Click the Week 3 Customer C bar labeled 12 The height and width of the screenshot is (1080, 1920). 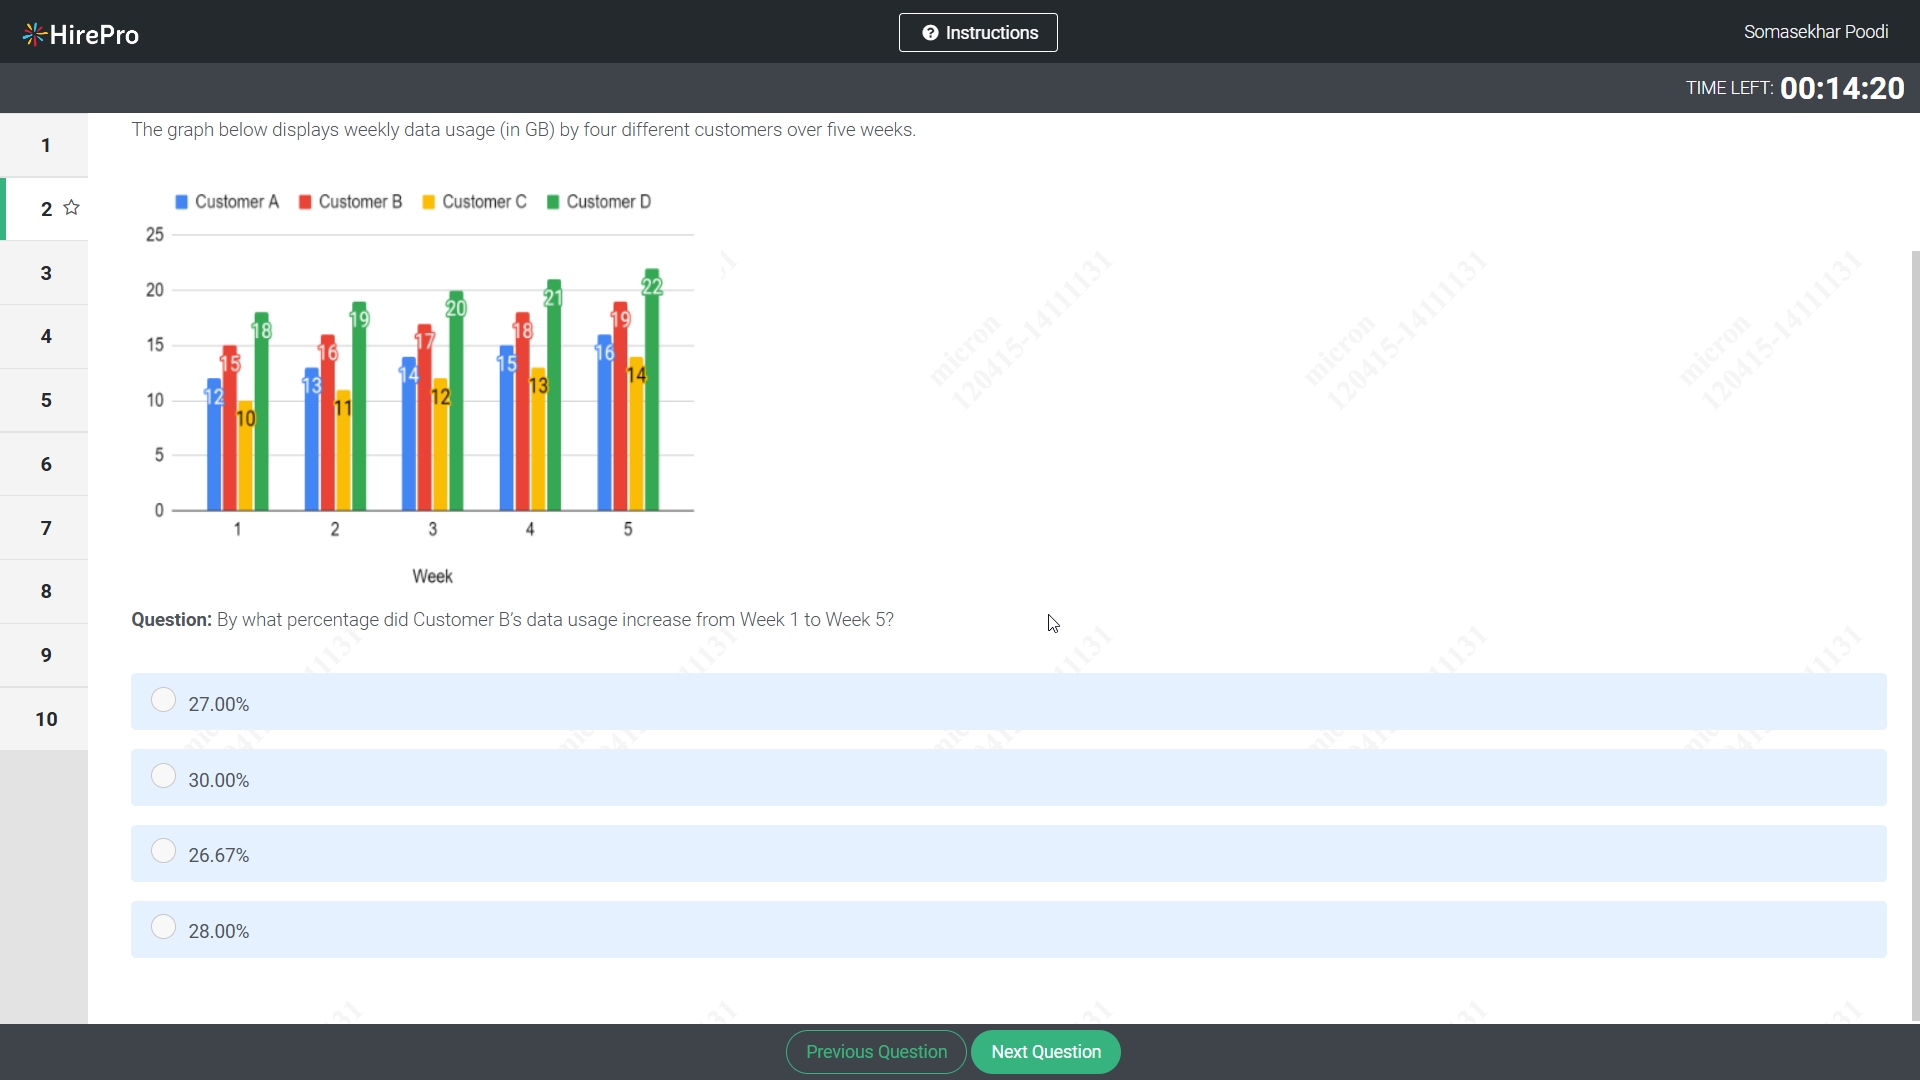(x=441, y=445)
